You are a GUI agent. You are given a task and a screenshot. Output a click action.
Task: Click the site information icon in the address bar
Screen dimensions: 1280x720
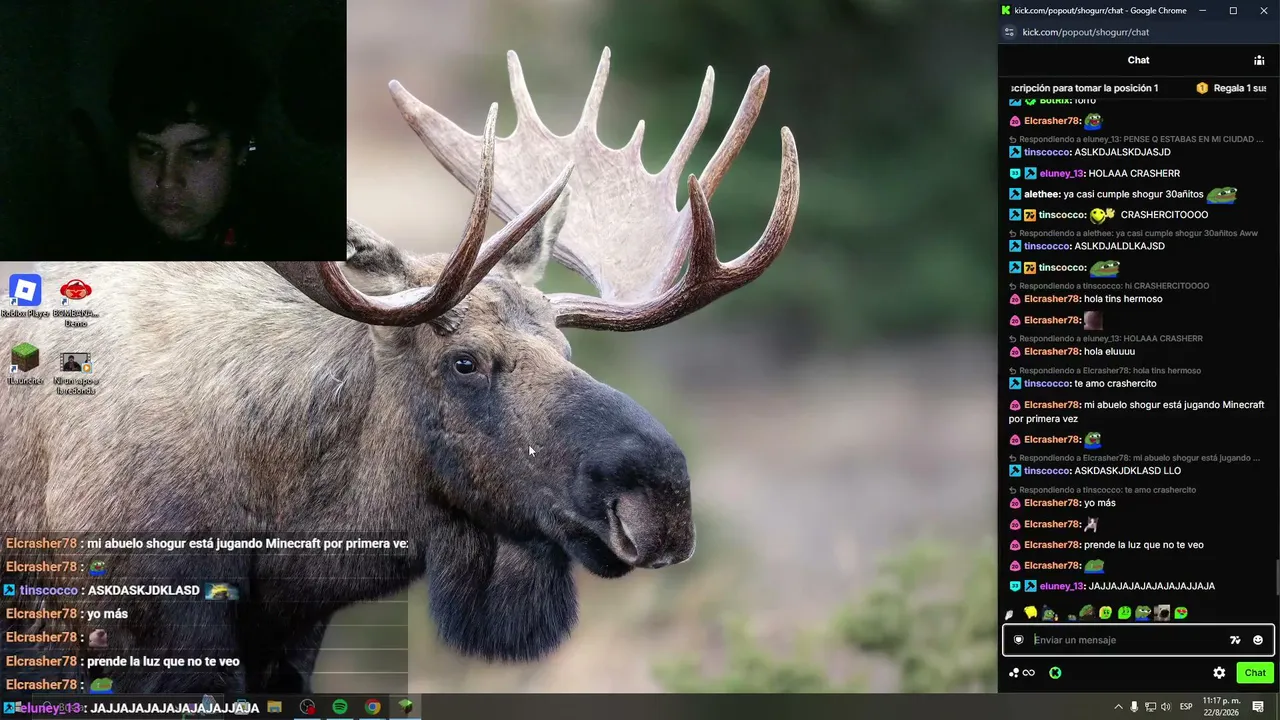pos(1010,32)
